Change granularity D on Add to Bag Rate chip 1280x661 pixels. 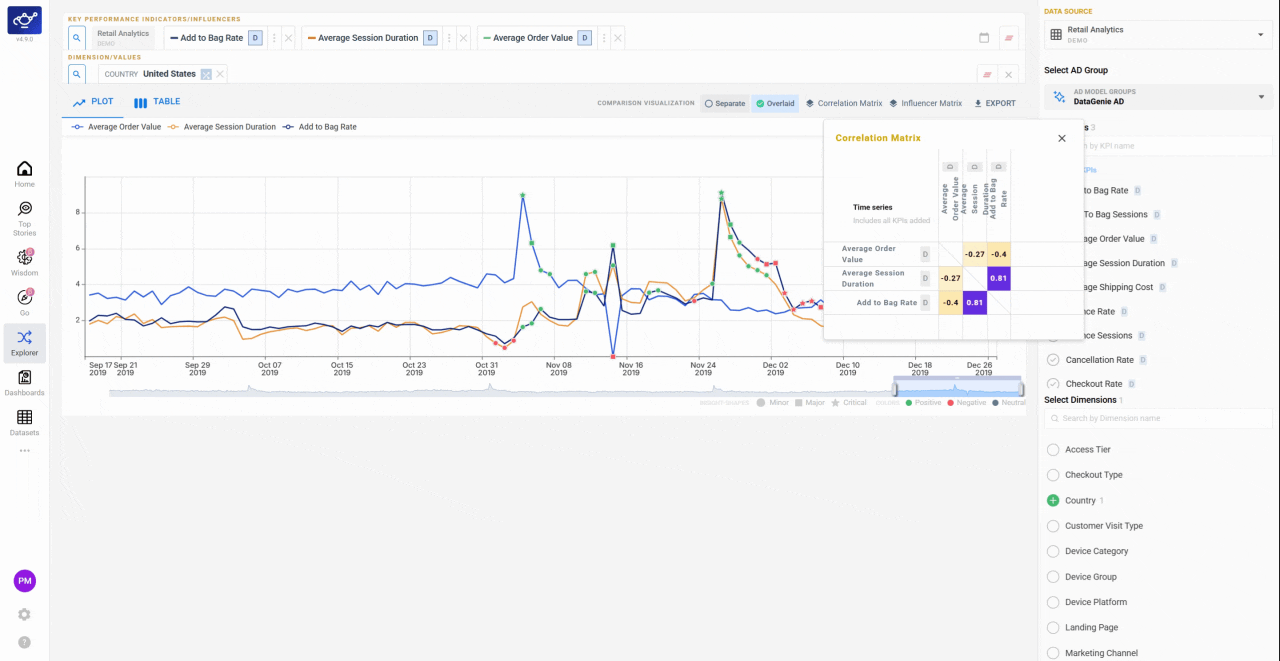(255, 38)
